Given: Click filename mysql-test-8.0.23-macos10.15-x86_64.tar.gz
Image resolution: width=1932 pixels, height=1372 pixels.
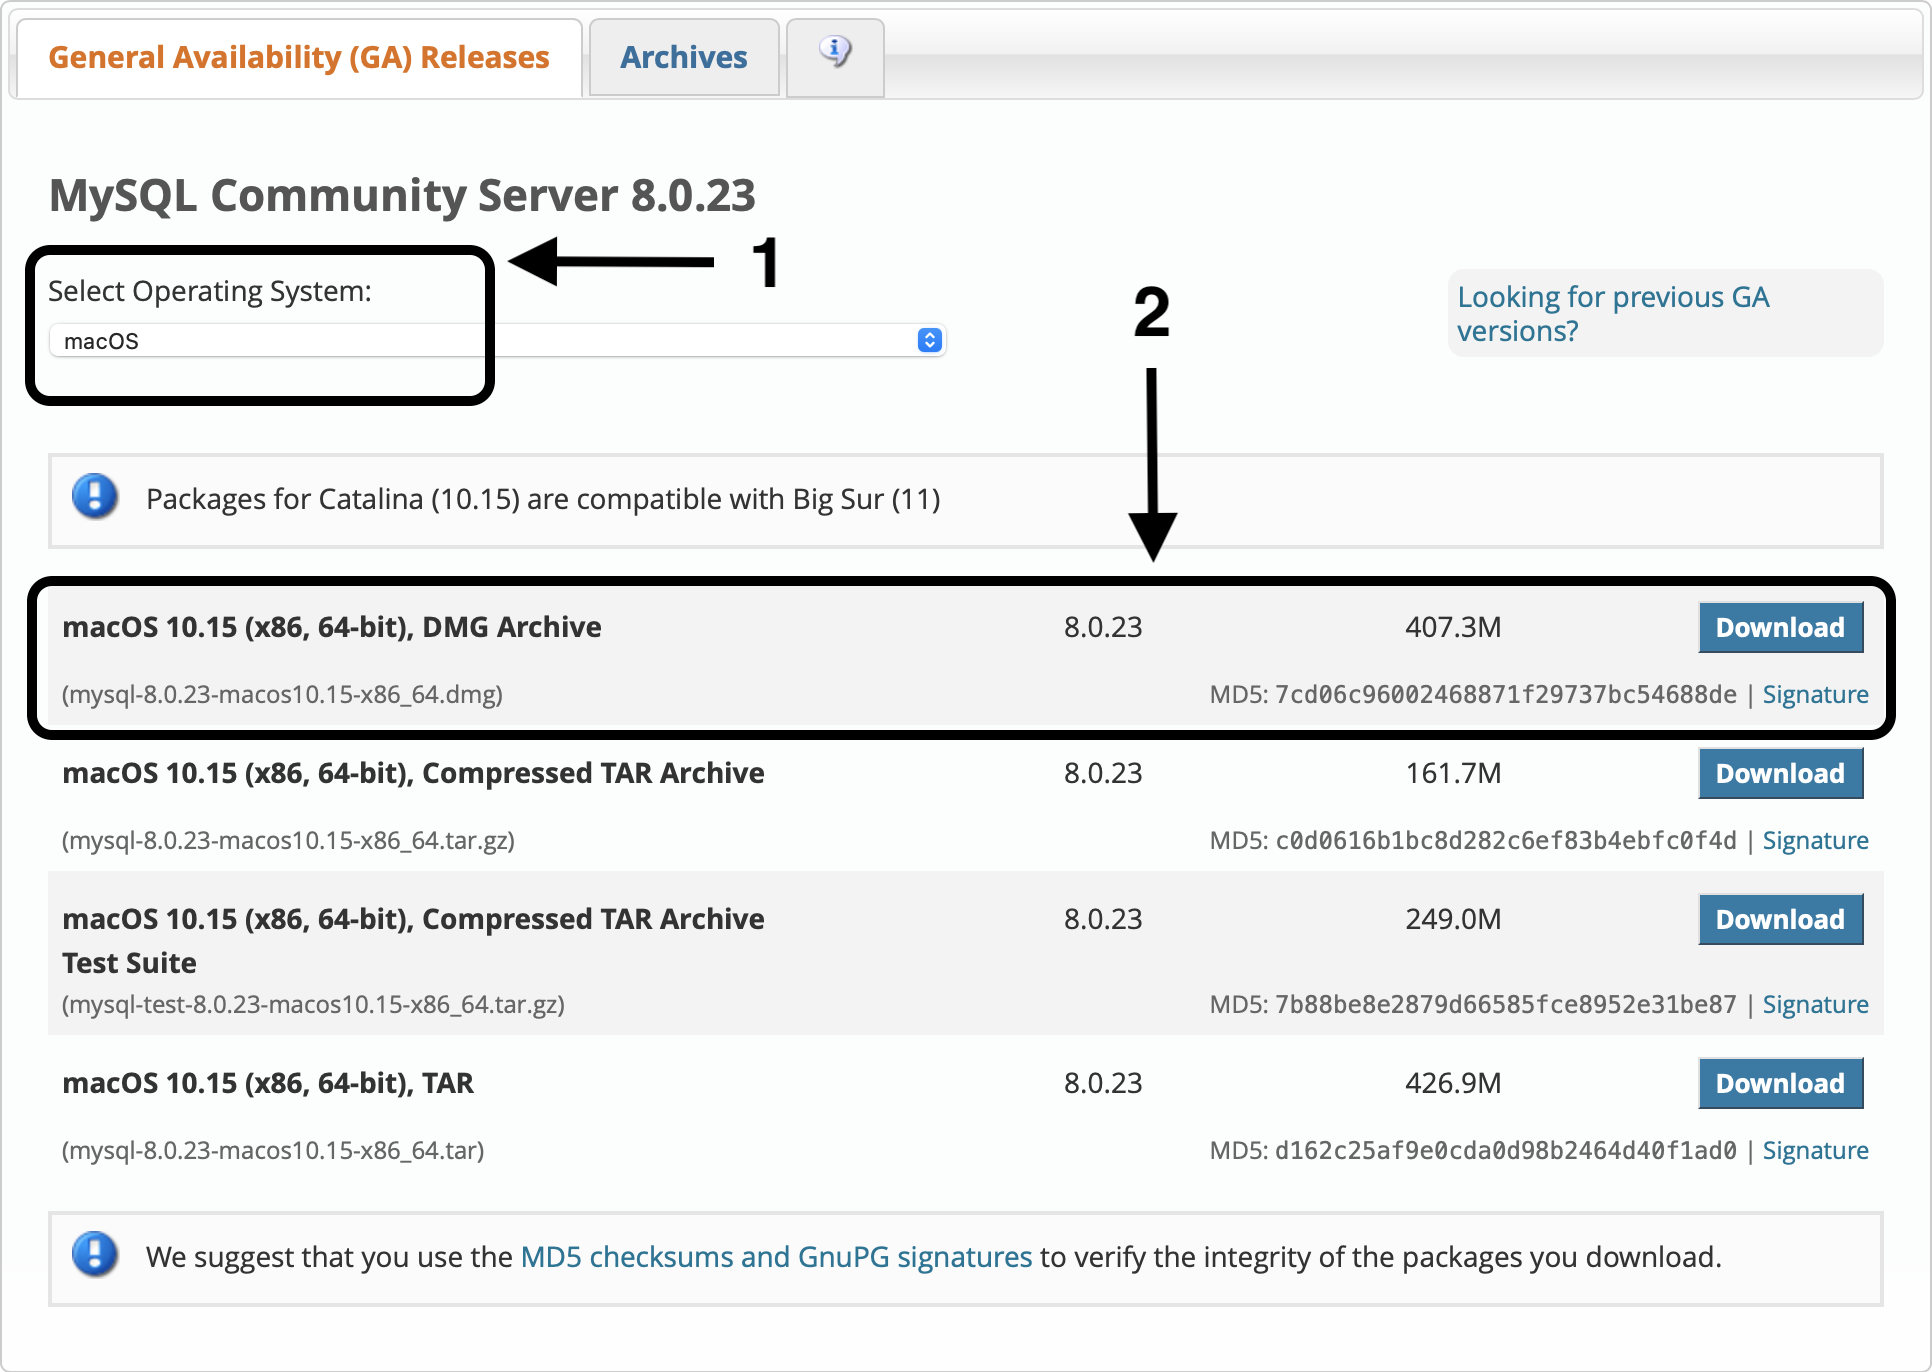Looking at the screenshot, I should [x=313, y=1005].
